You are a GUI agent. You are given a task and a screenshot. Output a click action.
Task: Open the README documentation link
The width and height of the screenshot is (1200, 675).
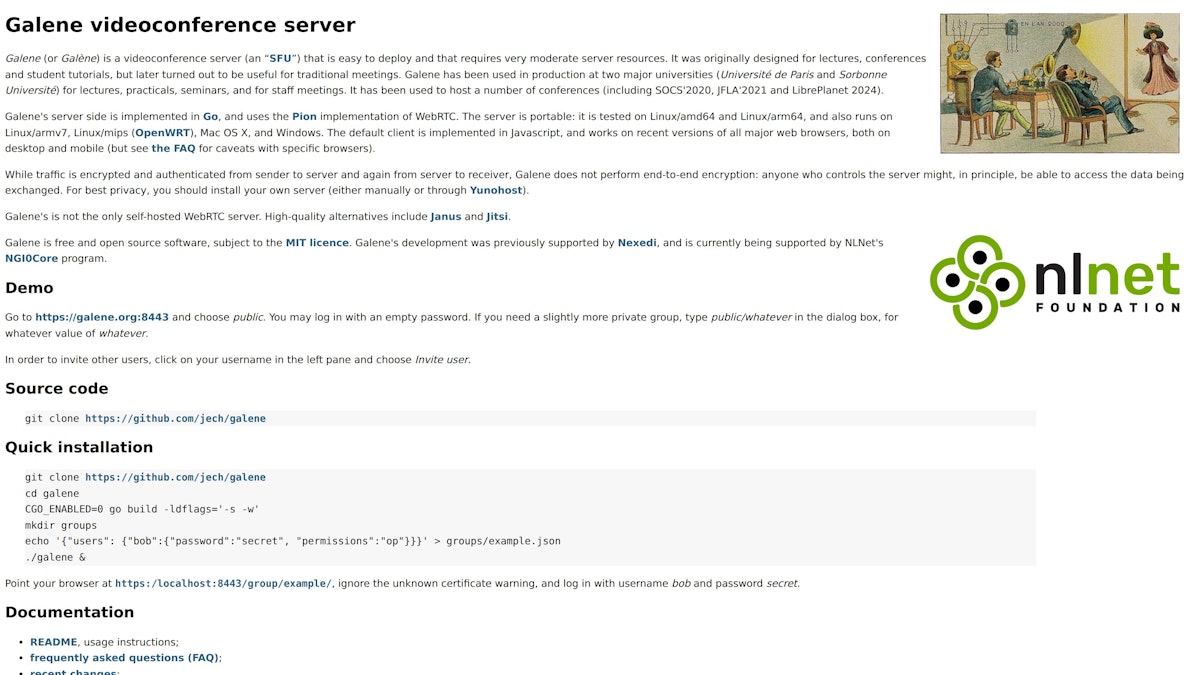pos(53,642)
